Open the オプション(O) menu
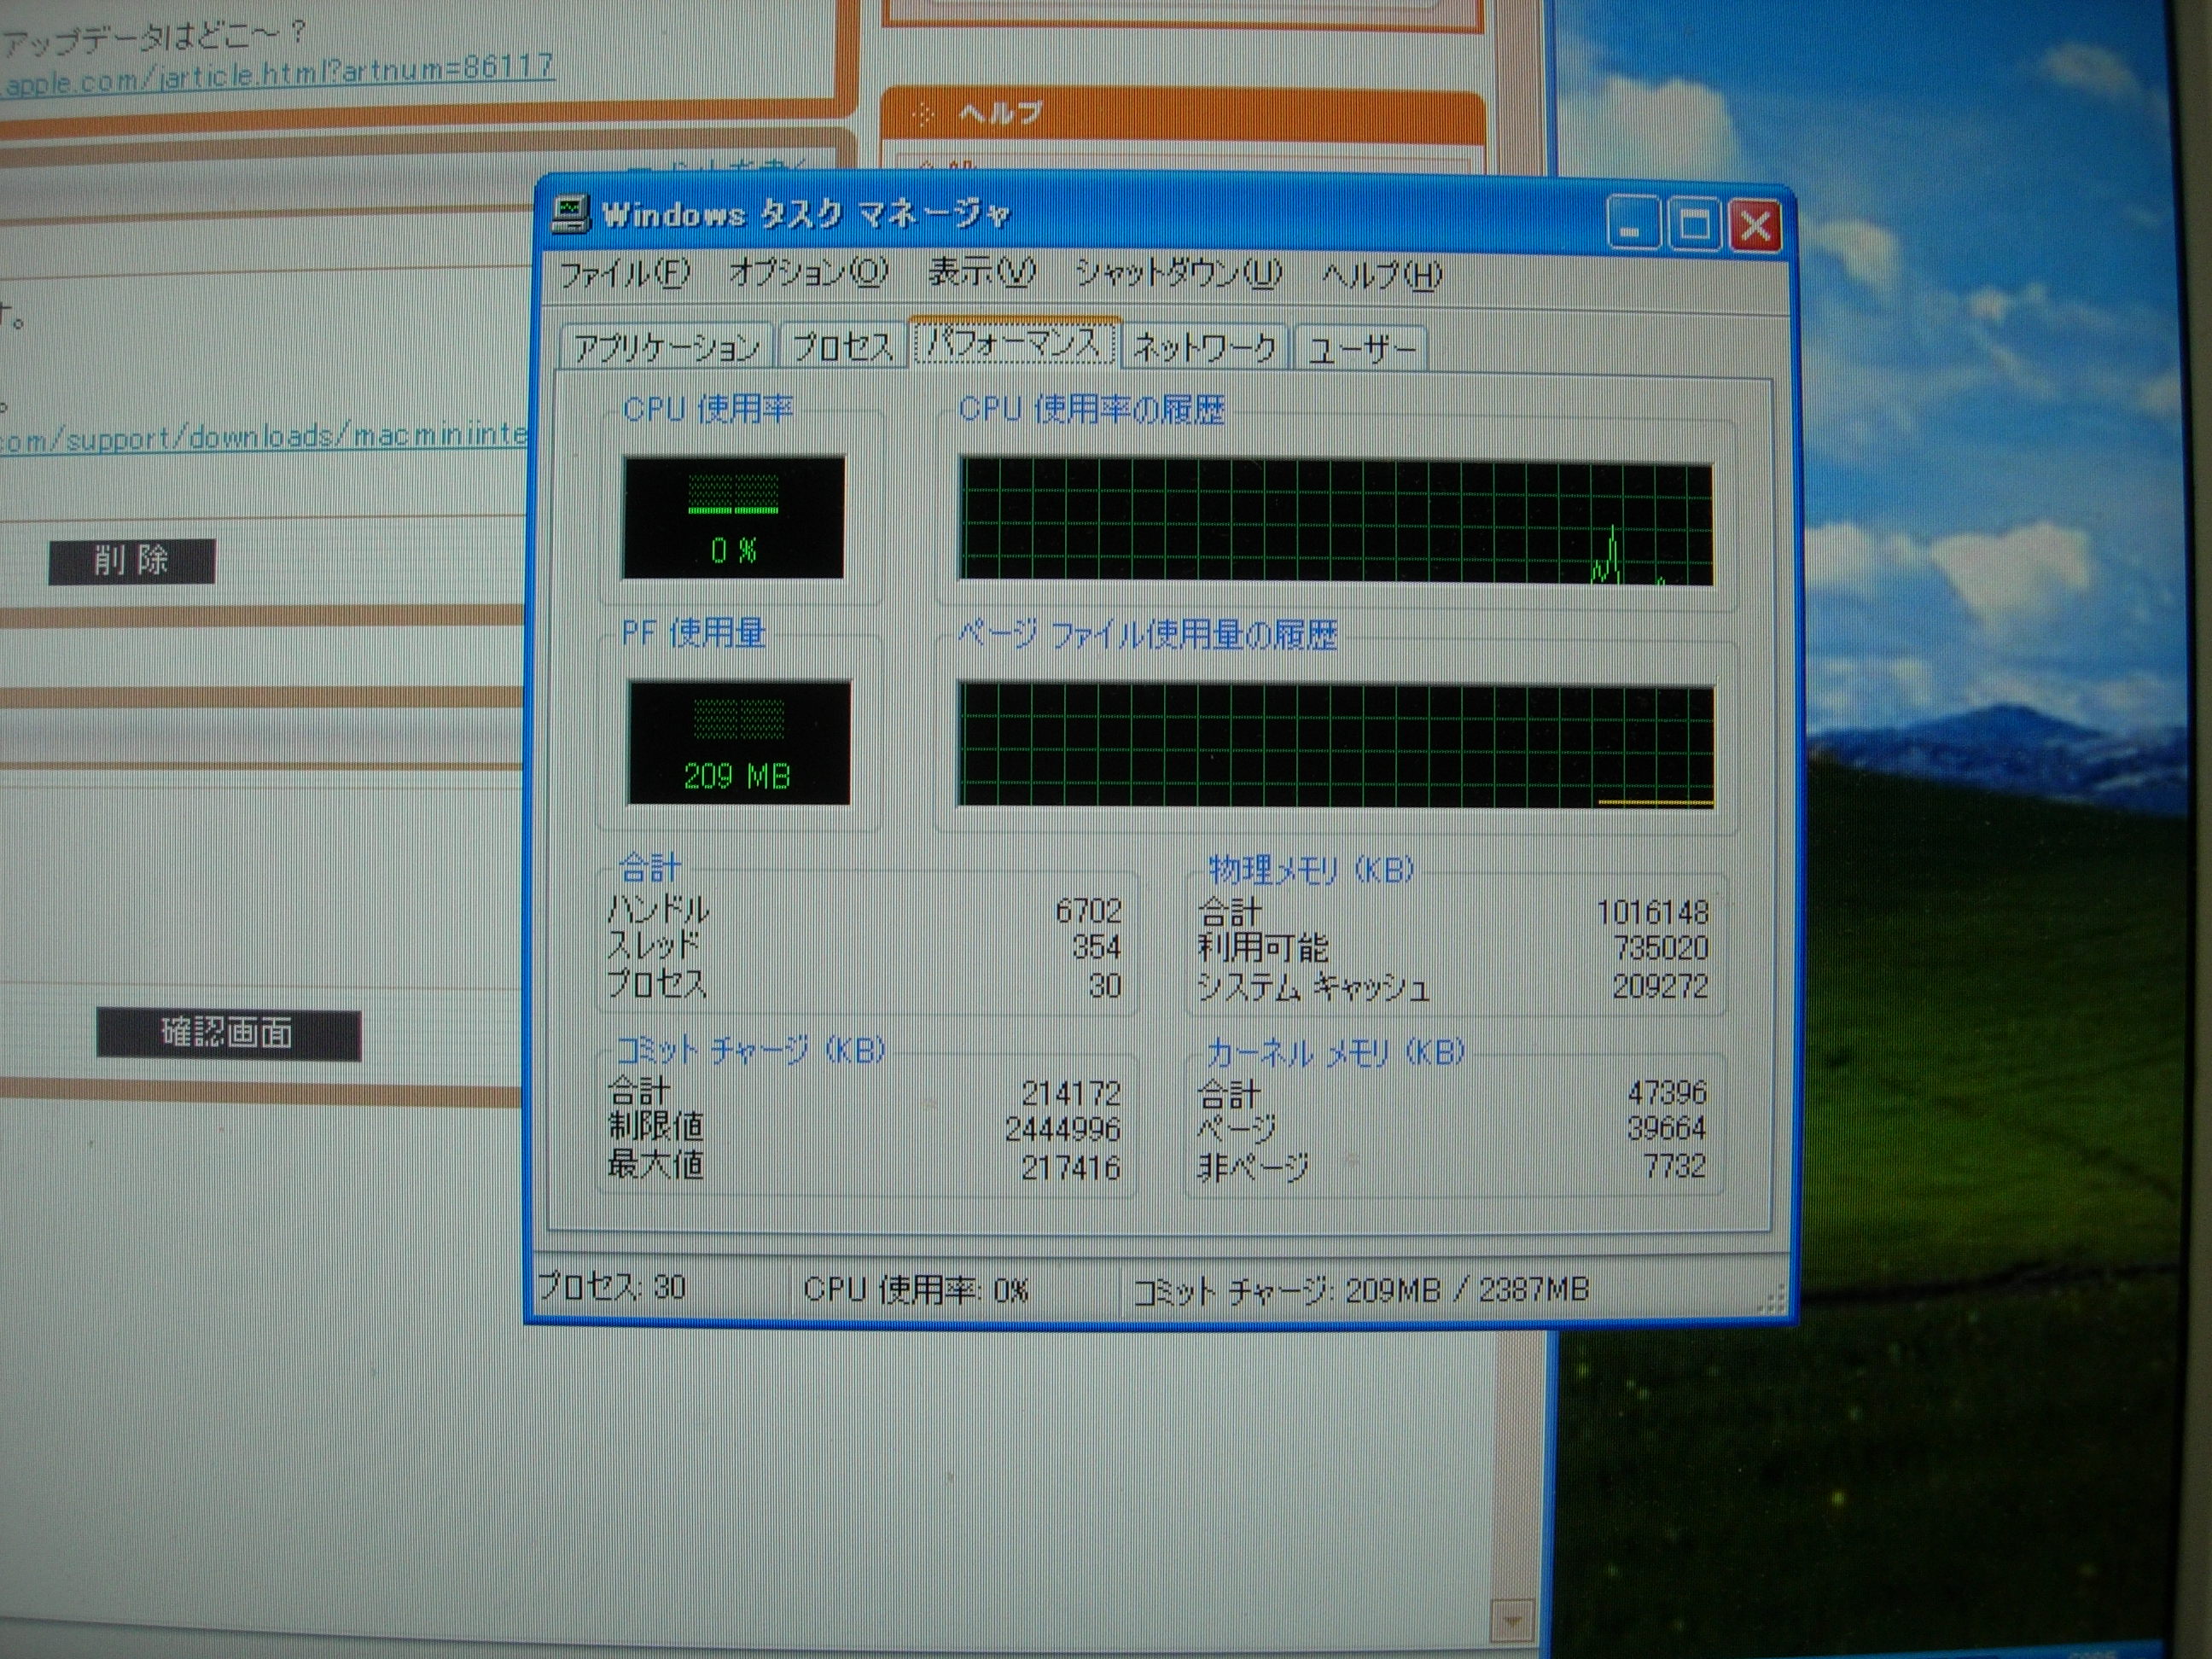This screenshot has height=1659, width=2212. 808,272
